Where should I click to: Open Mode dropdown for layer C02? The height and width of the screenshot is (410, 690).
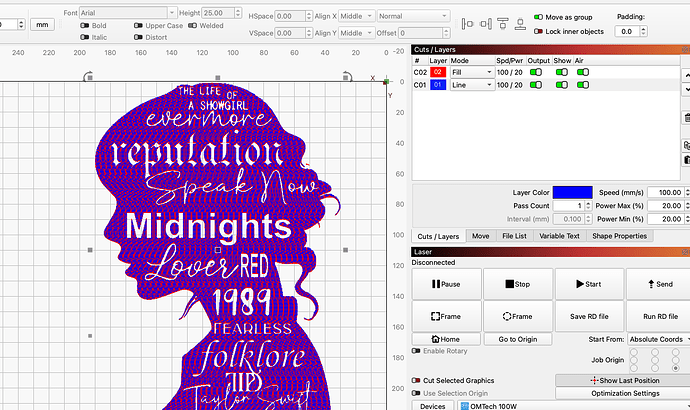[473, 72]
